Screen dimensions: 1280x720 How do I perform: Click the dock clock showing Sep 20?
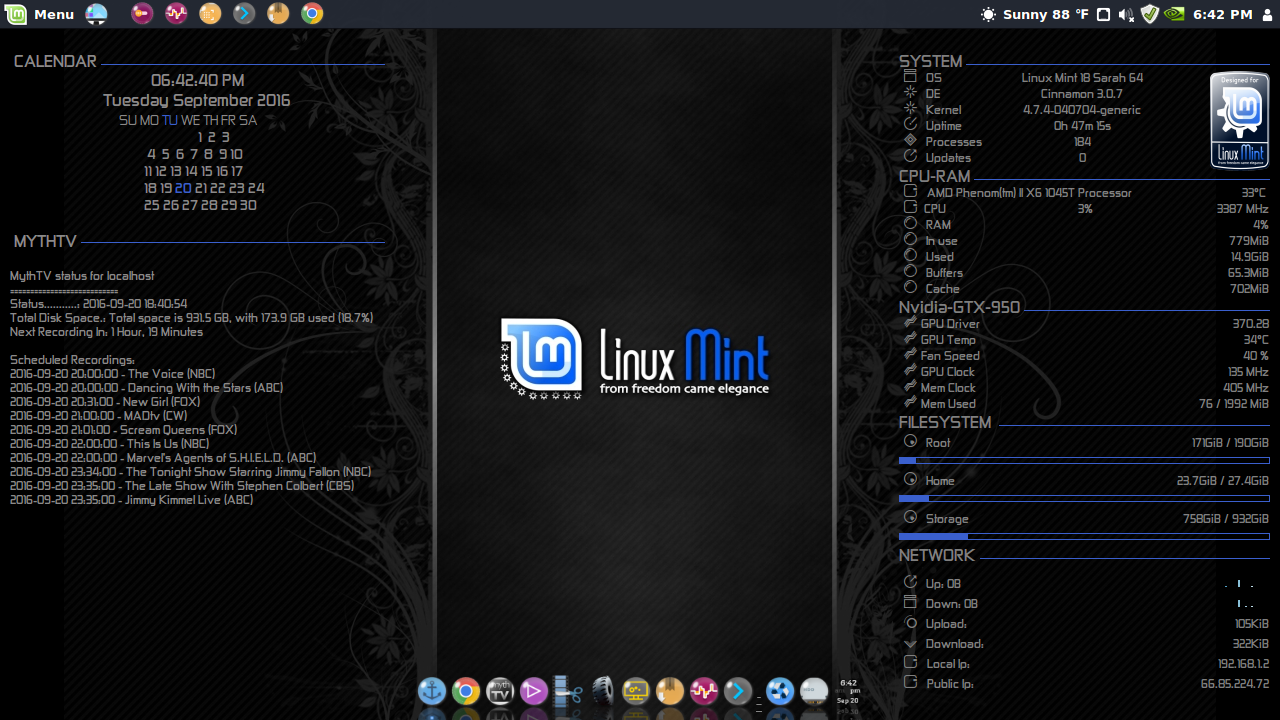click(x=848, y=691)
